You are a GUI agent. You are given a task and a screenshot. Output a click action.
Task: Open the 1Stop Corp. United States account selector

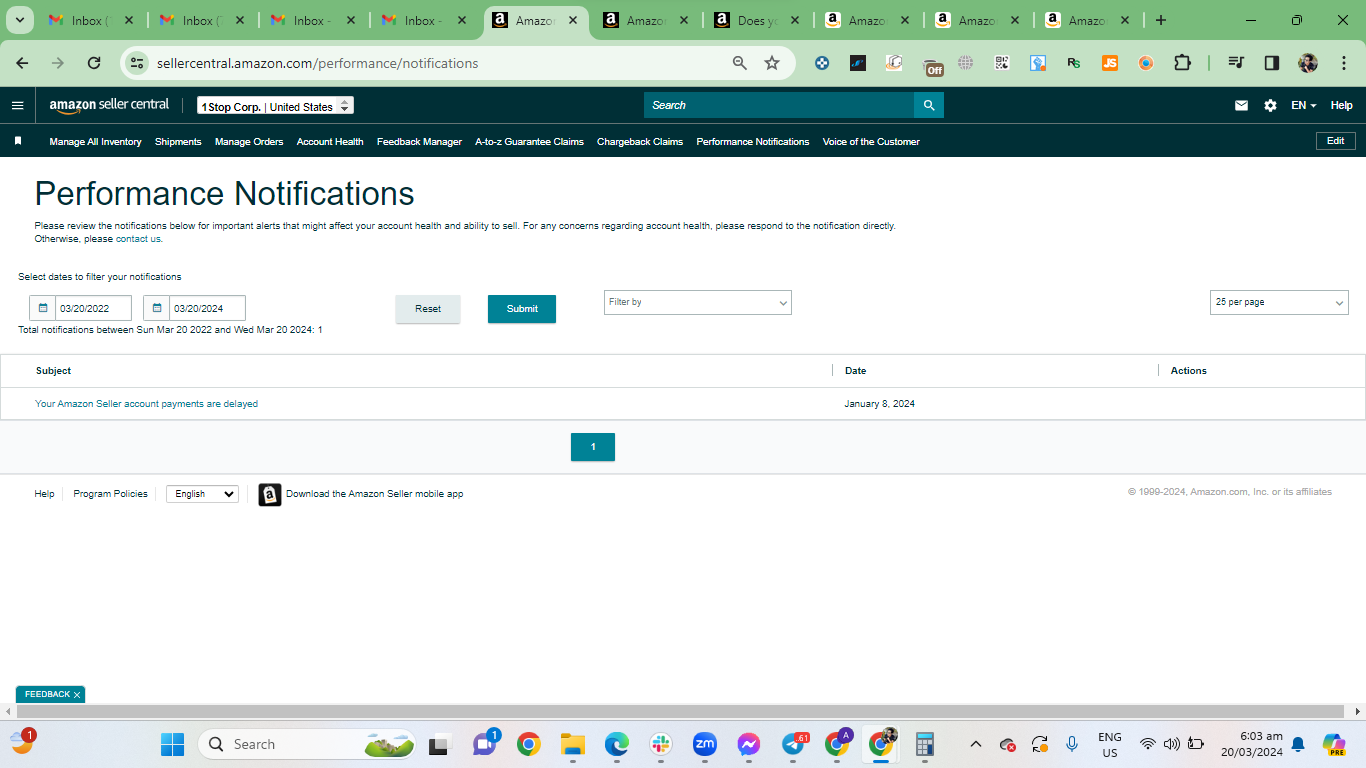[x=275, y=106]
